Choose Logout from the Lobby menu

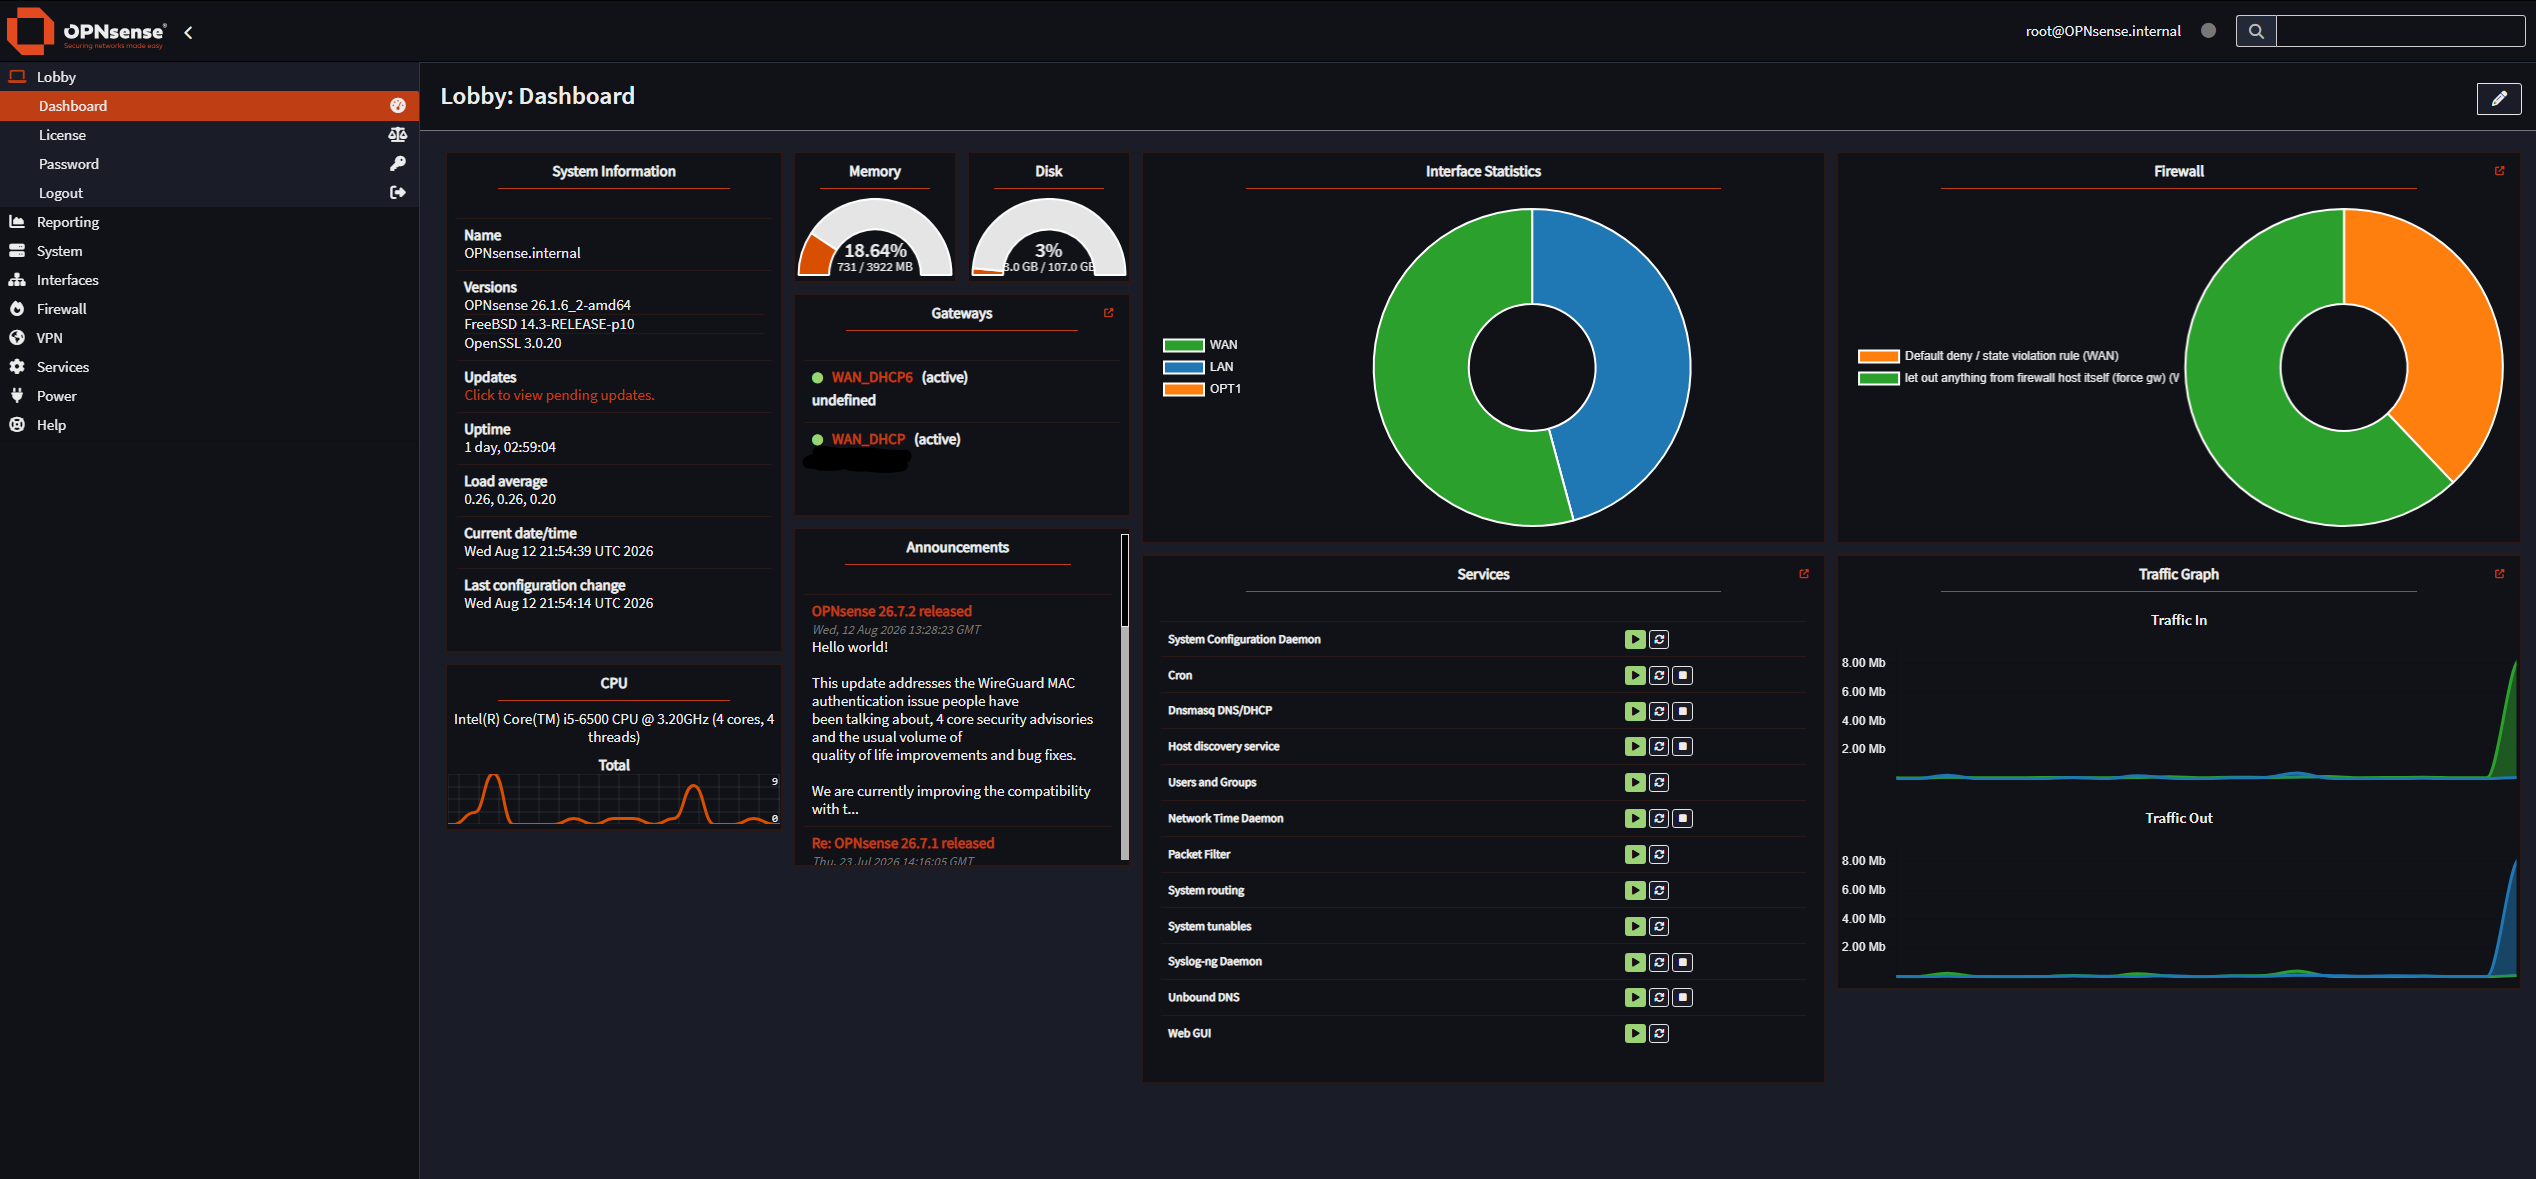[x=209, y=193]
